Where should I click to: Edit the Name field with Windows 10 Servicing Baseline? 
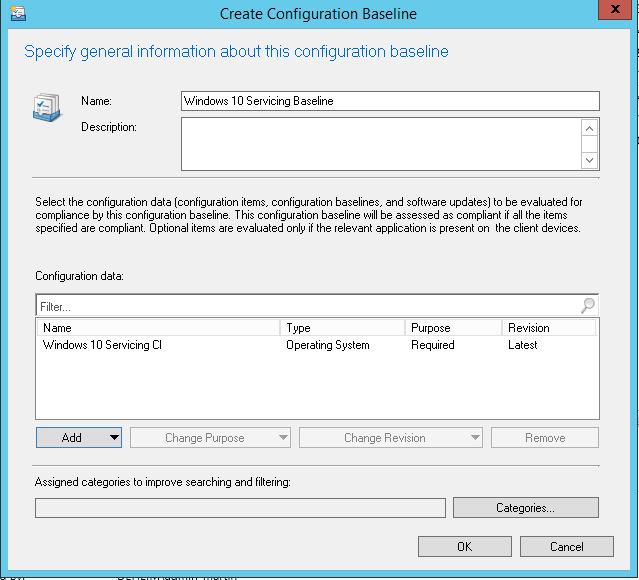click(390, 101)
